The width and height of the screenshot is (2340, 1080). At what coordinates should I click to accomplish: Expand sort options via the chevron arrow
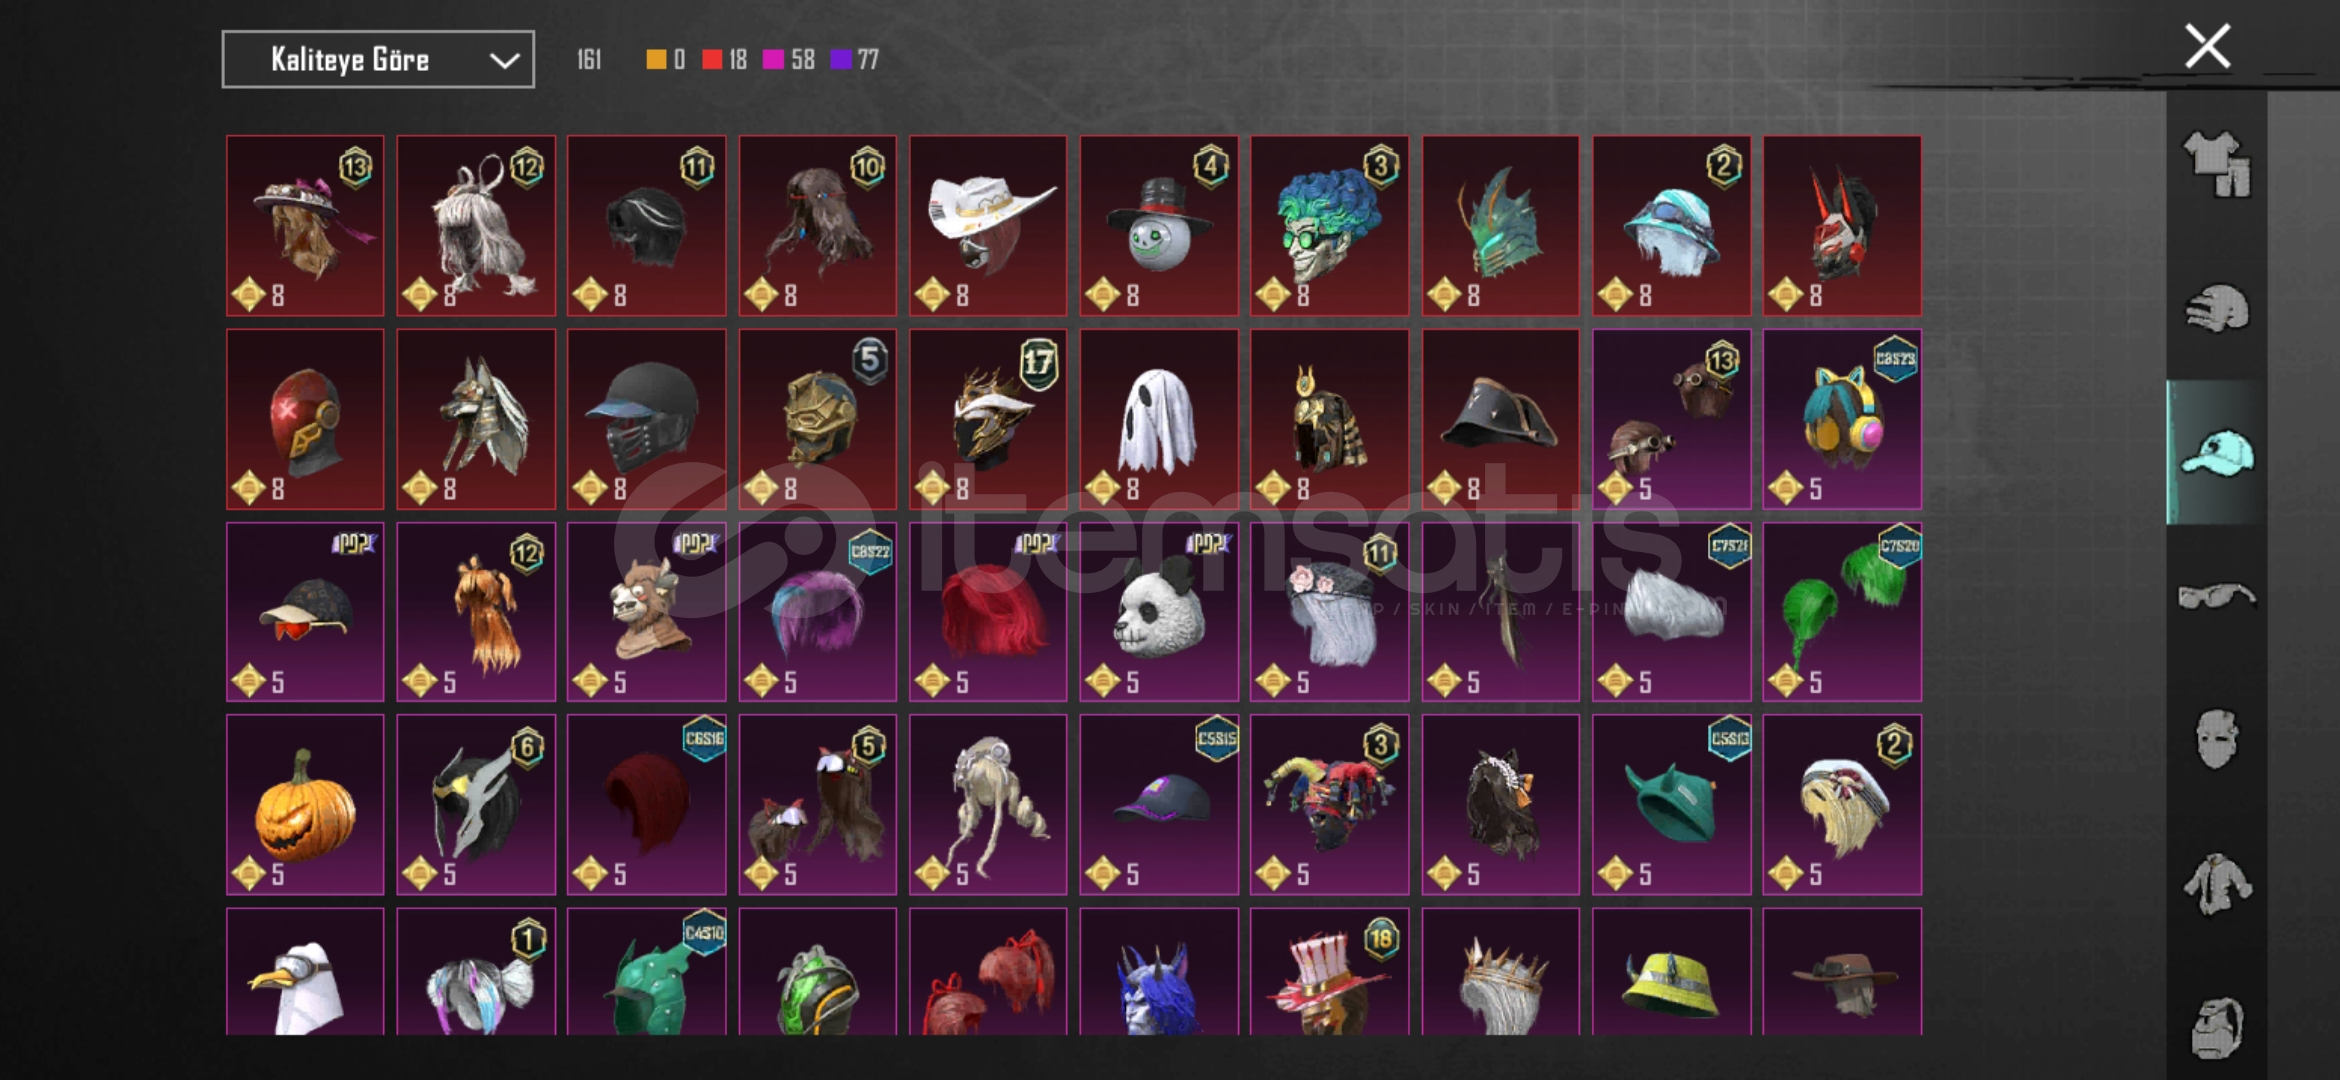(x=504, y=61)
